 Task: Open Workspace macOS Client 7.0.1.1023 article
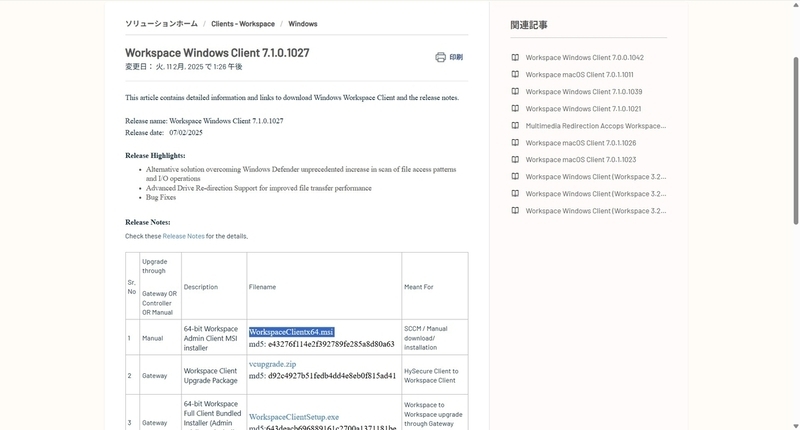tap(581, 160)
